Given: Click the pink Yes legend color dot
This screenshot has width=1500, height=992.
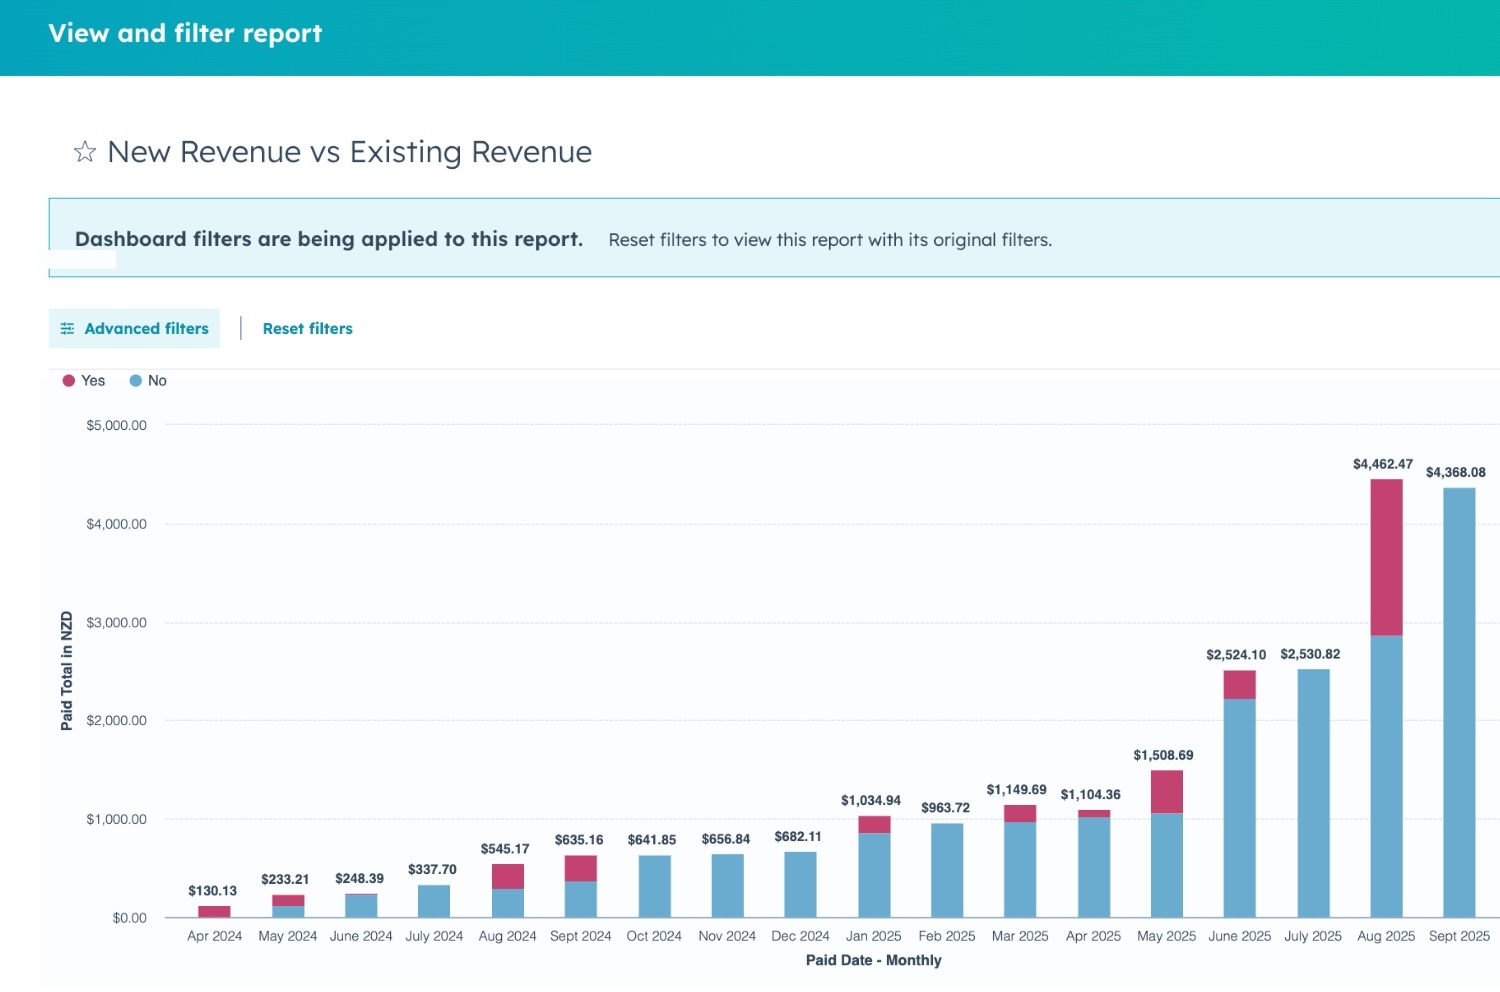Looking at the screenshot, I should click(x=69, y=381).
